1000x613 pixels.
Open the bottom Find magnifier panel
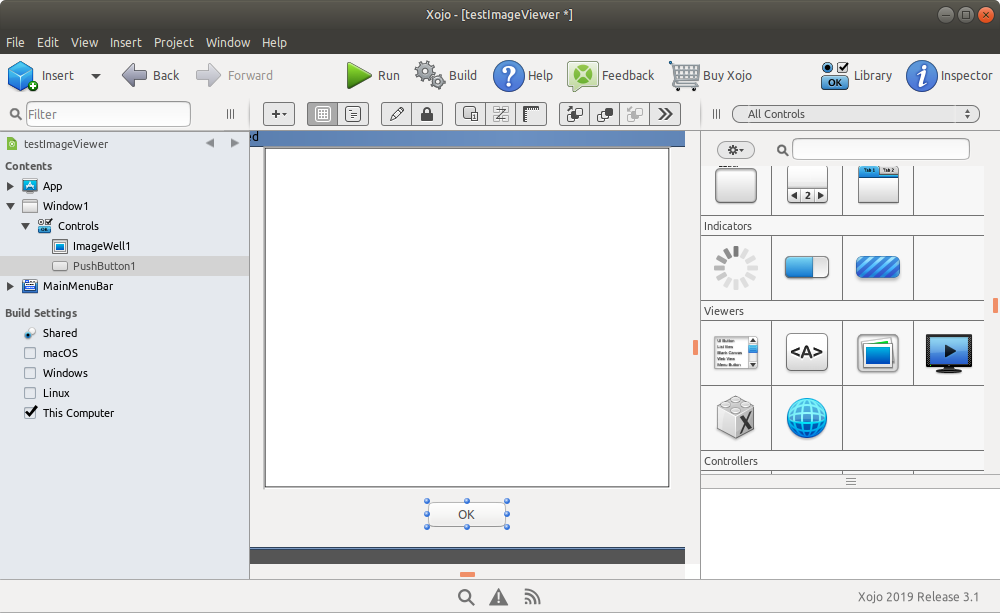pos(466,597)
